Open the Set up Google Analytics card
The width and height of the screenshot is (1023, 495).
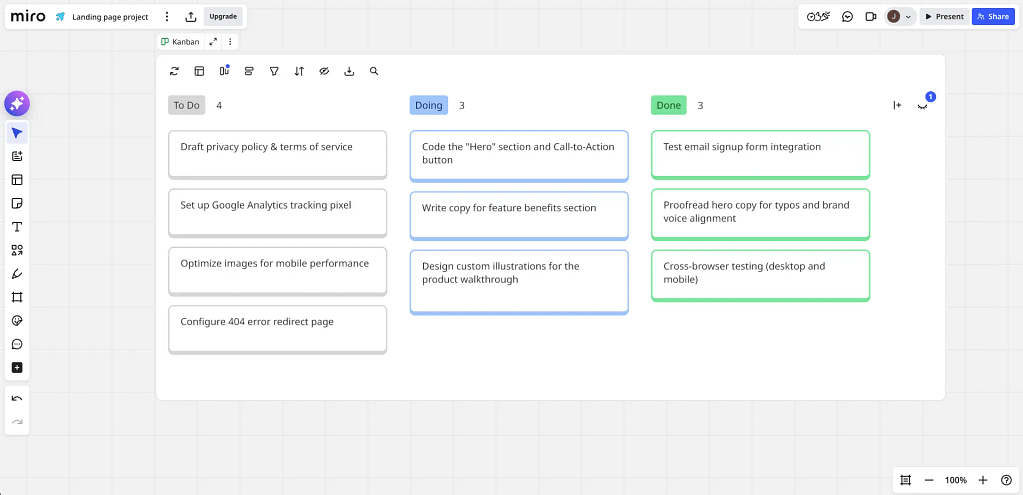[277, 213]
